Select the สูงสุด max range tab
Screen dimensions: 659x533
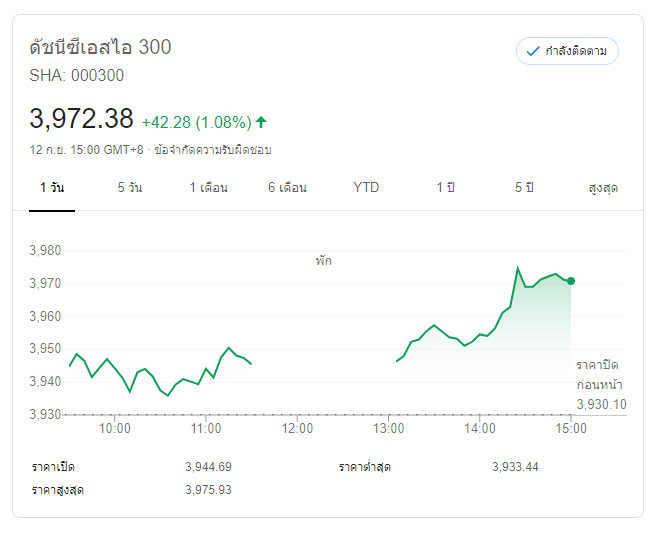tap(603, 188)
